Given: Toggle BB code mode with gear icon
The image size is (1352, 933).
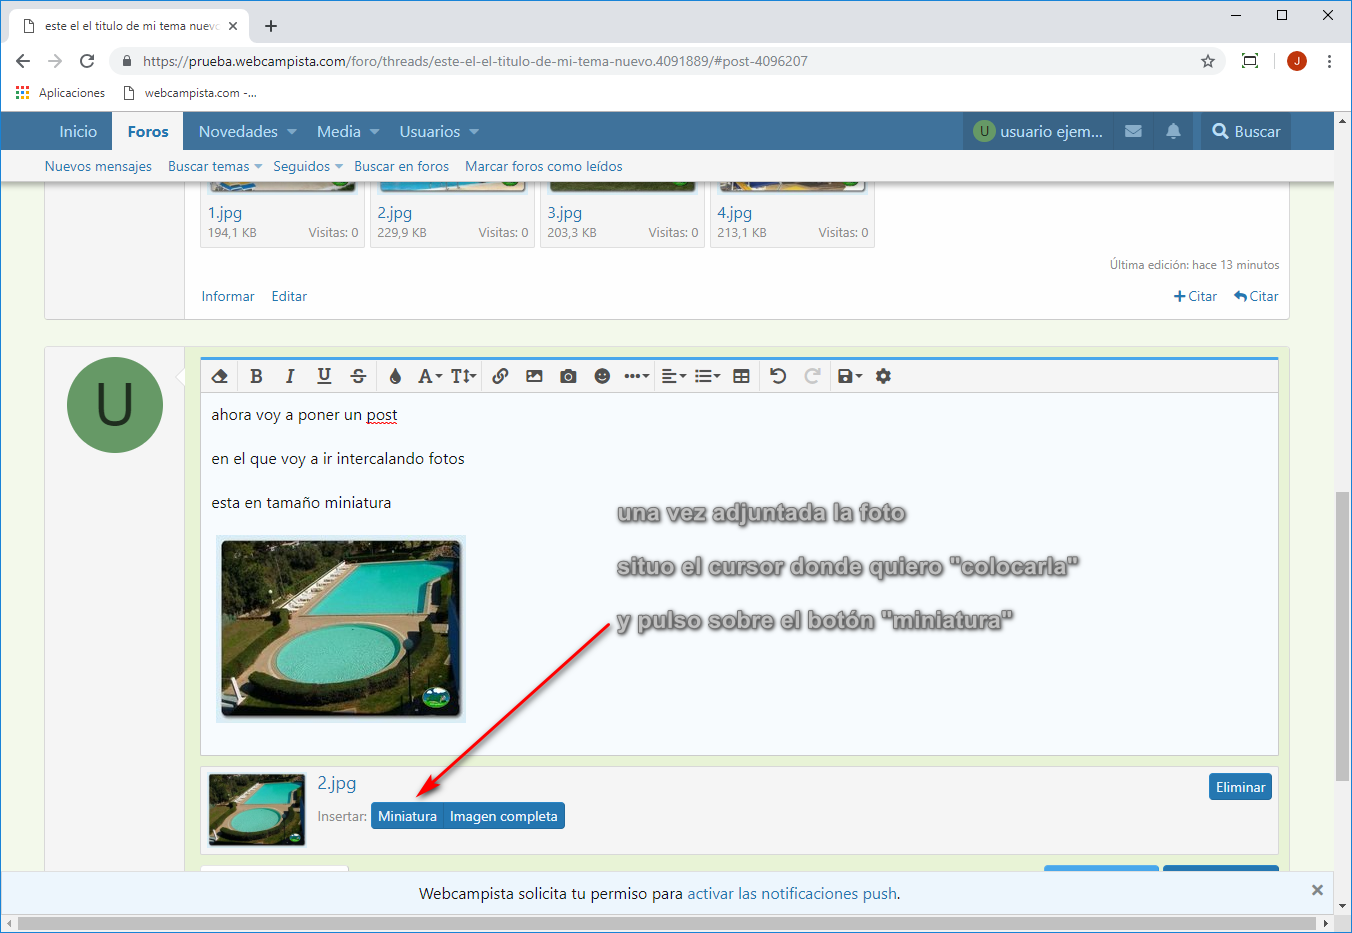Looking at the screenshot, I should tap(883, 376).
